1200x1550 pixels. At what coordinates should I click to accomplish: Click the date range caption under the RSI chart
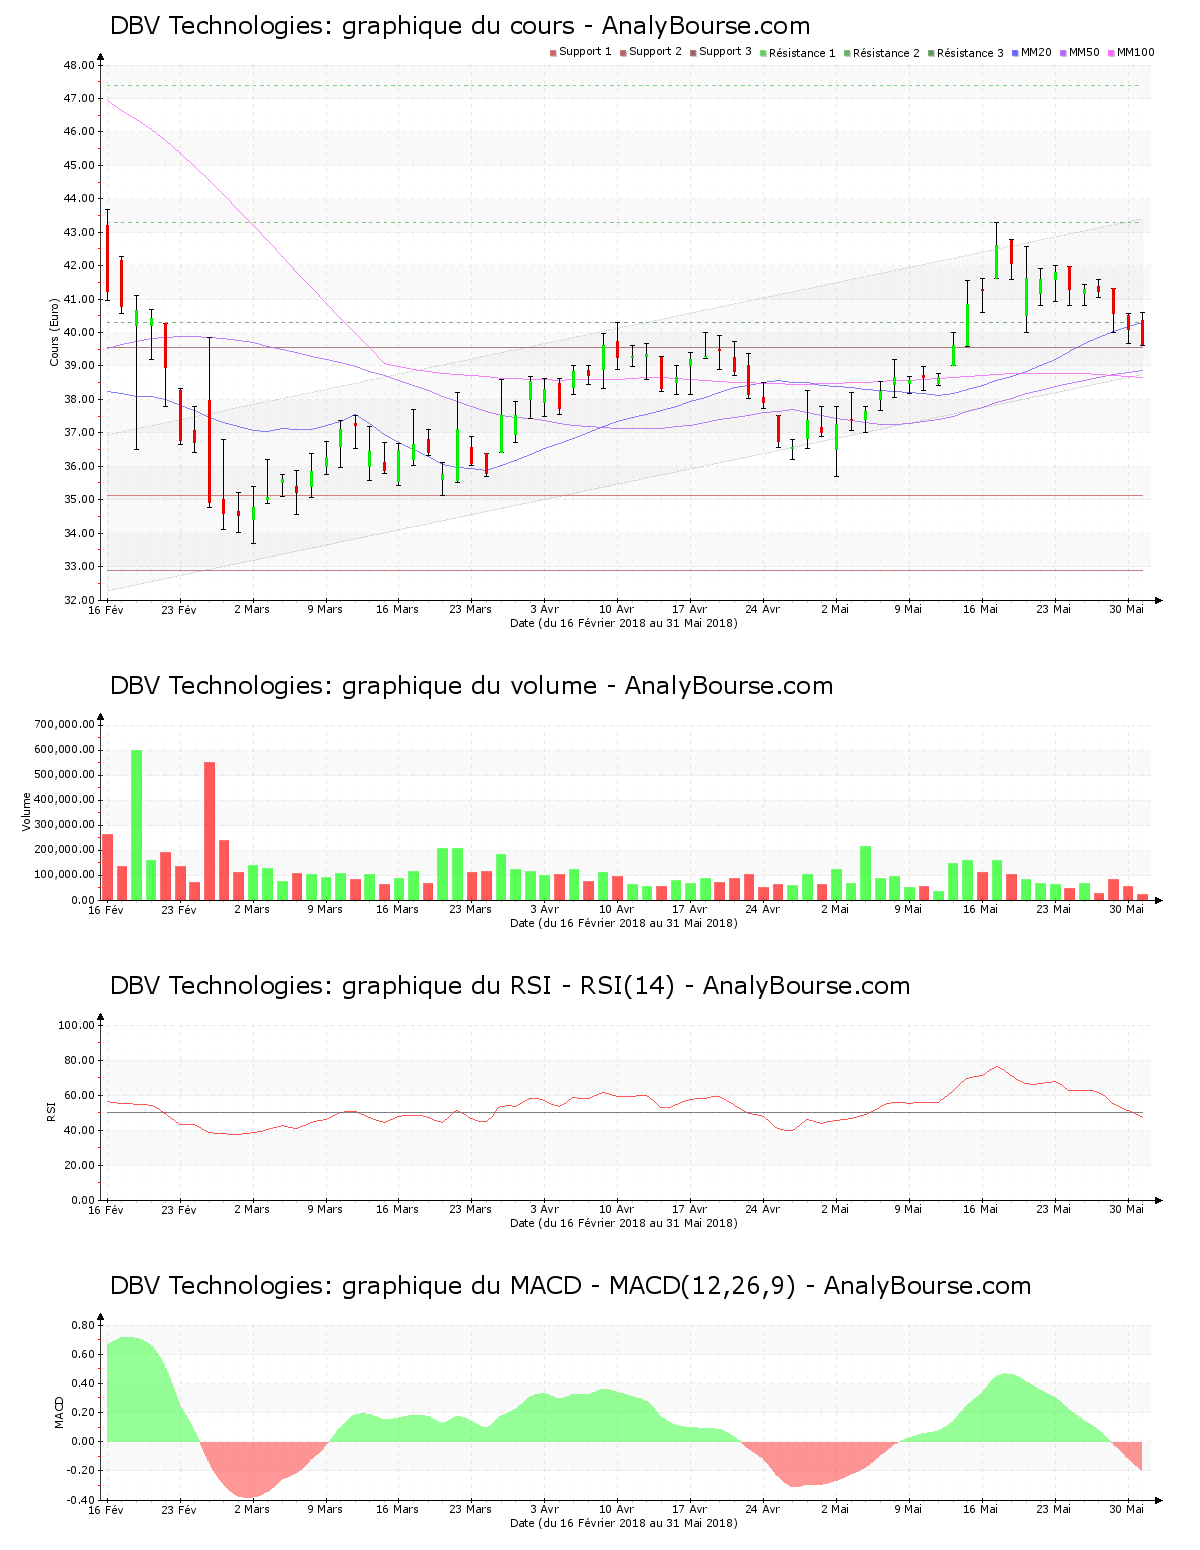click(x=624, y=1223)
